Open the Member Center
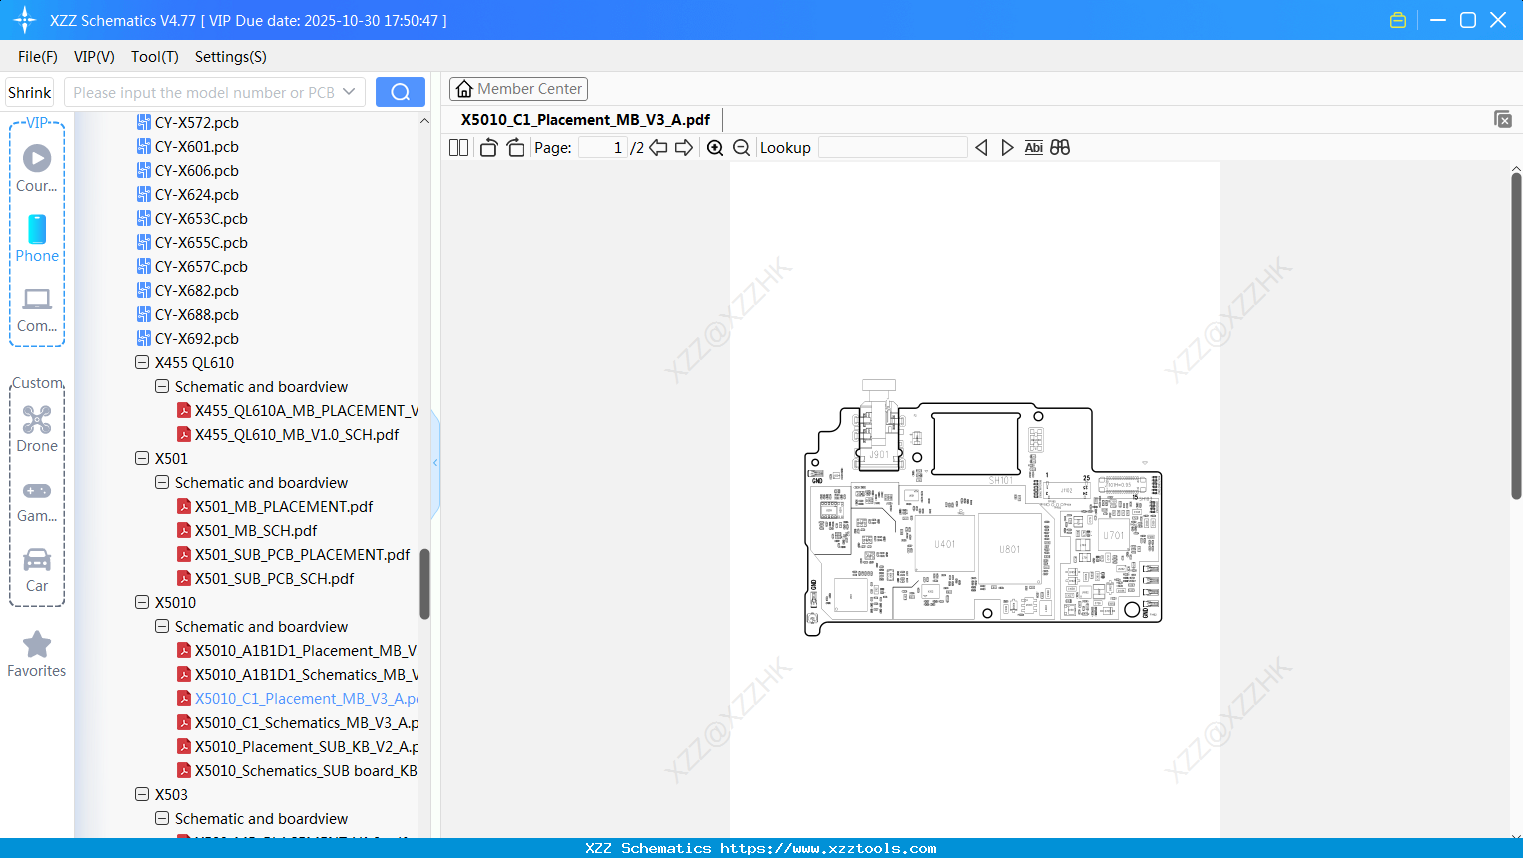This screenshot has width=1523, height=858. click(x=518, y=88)
